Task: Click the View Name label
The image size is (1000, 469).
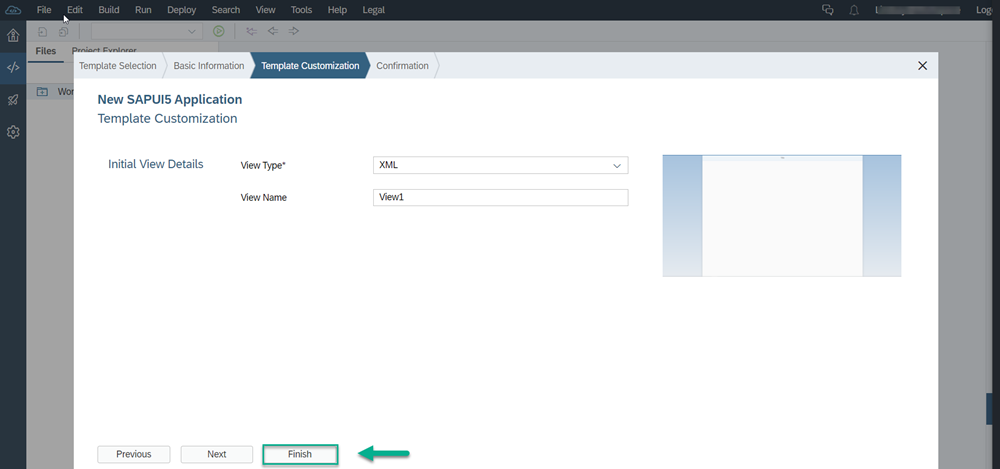Action: pyautogui.click(x=263, y=198)
